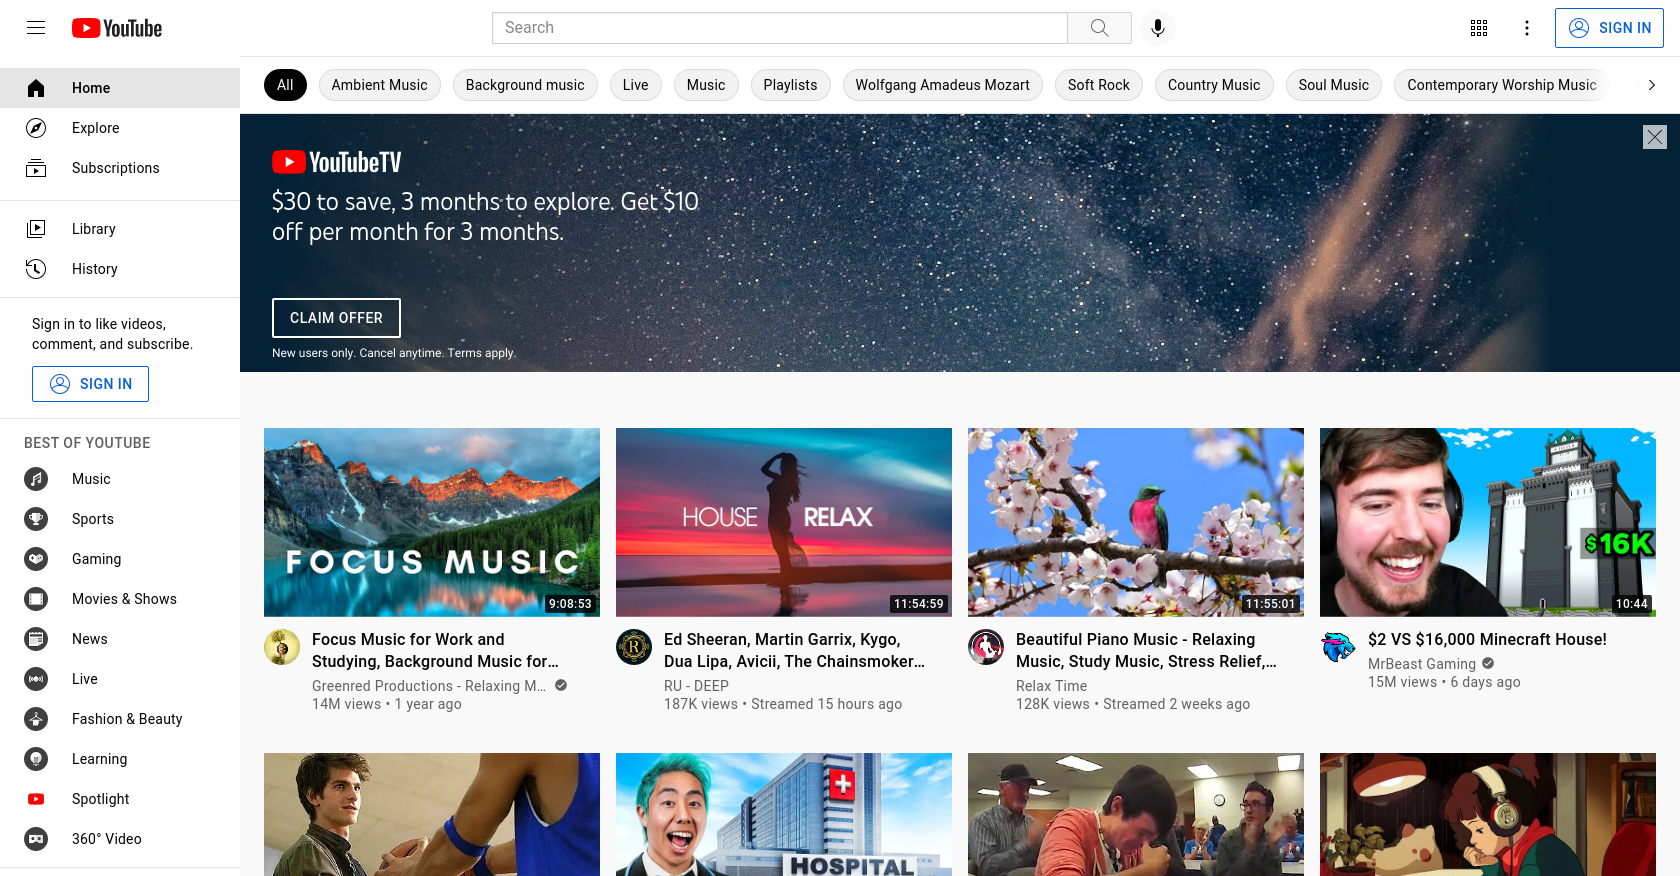Open Explore in sidebar
Screen dimensions: 1680x876
click(x=120, y=128)
